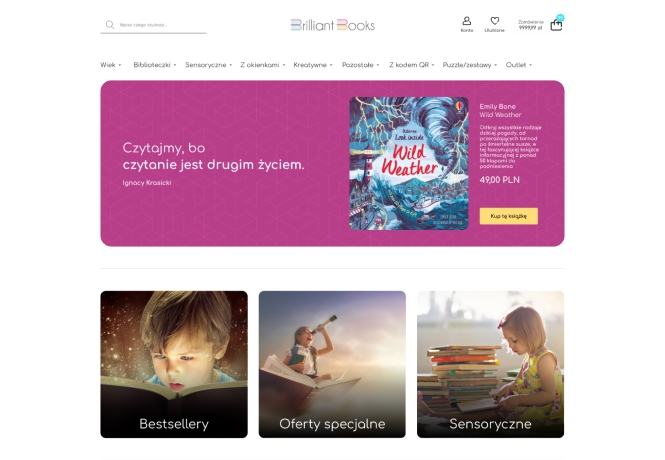
Task: Click the search magnifier icon
Action: [110, 25]
